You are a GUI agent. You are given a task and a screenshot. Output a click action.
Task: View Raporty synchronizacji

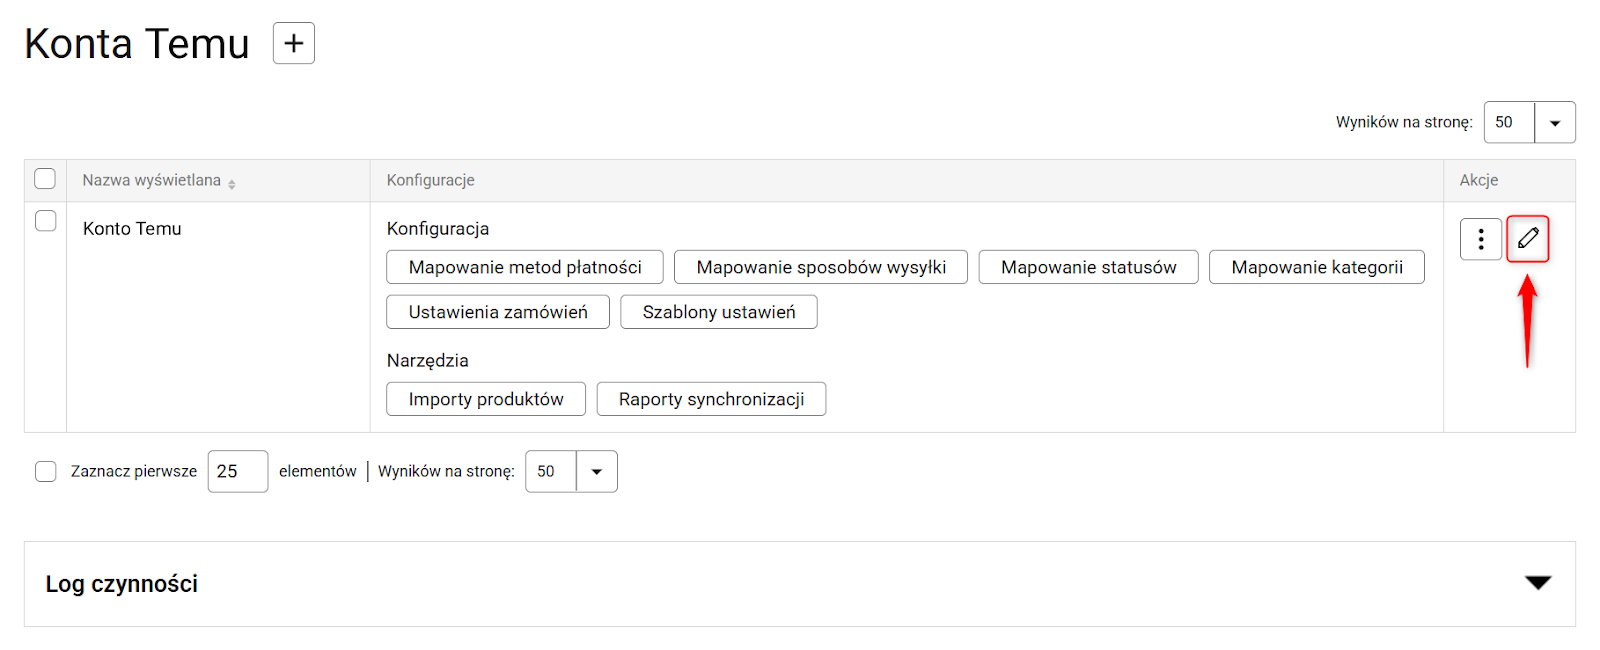(x=711, y=399)
